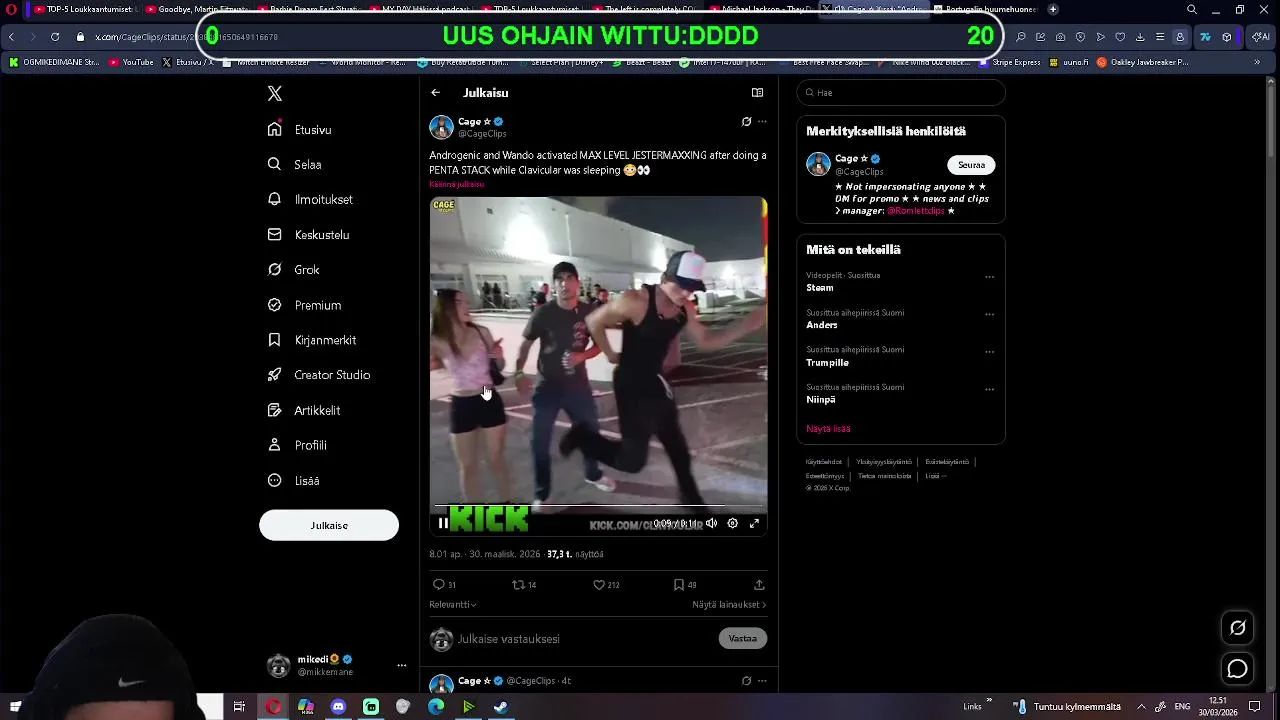Click Näytä lisää show more link

[x=828, y=428]
